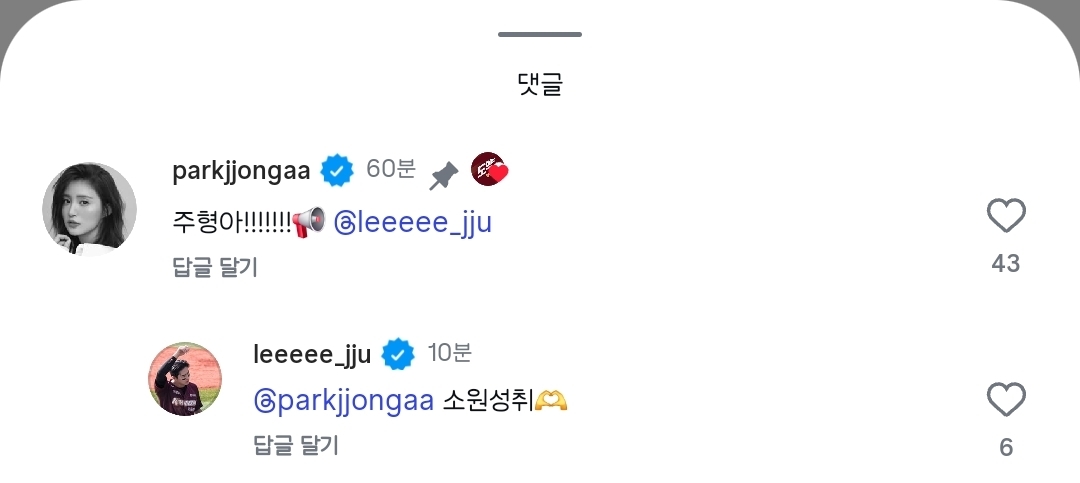
Task: Click the drag handle at sheet top
Action: coord(540,34)
